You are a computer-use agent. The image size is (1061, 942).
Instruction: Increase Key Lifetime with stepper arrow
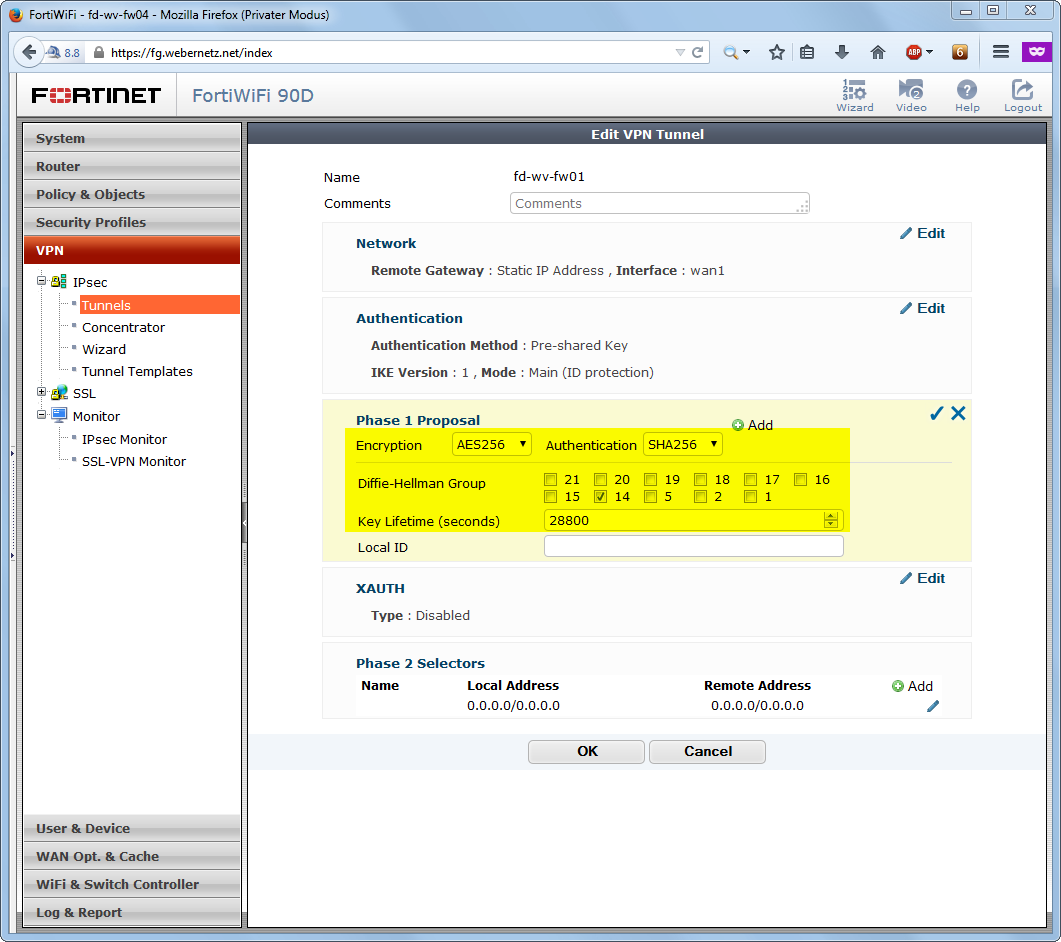tap(830, 516)
